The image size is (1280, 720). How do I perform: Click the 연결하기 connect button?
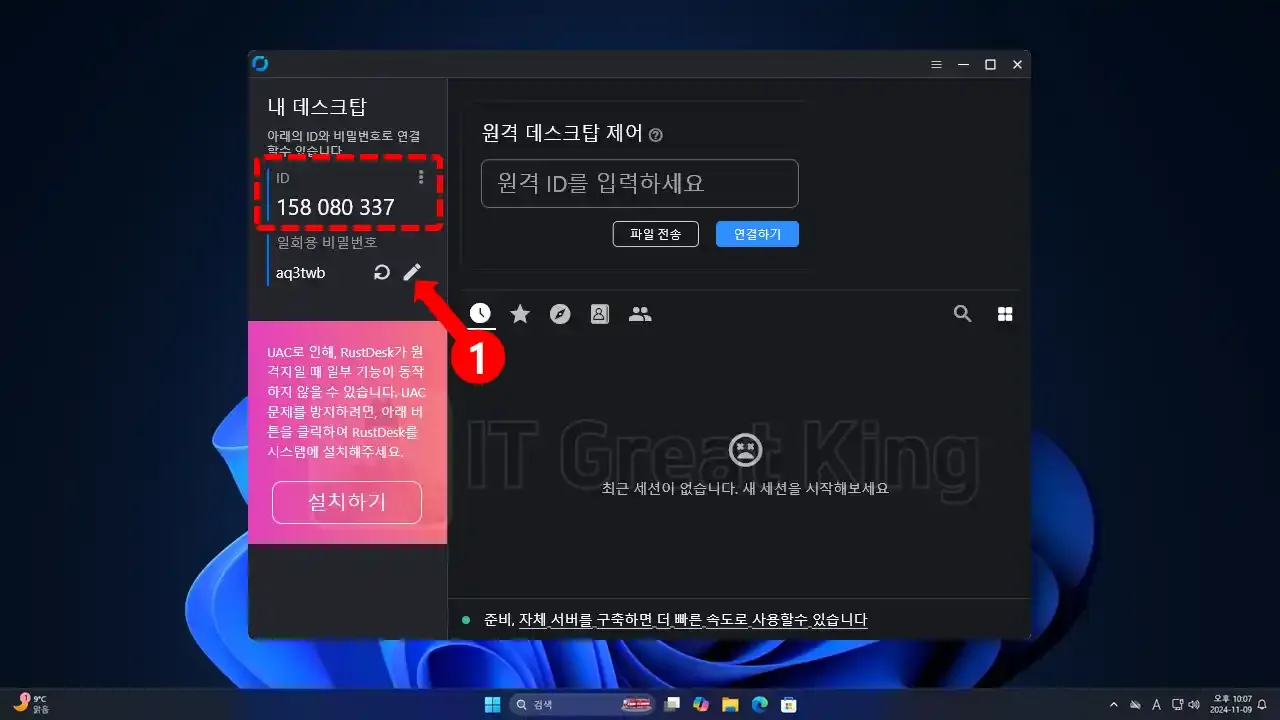tap(757, 234)
